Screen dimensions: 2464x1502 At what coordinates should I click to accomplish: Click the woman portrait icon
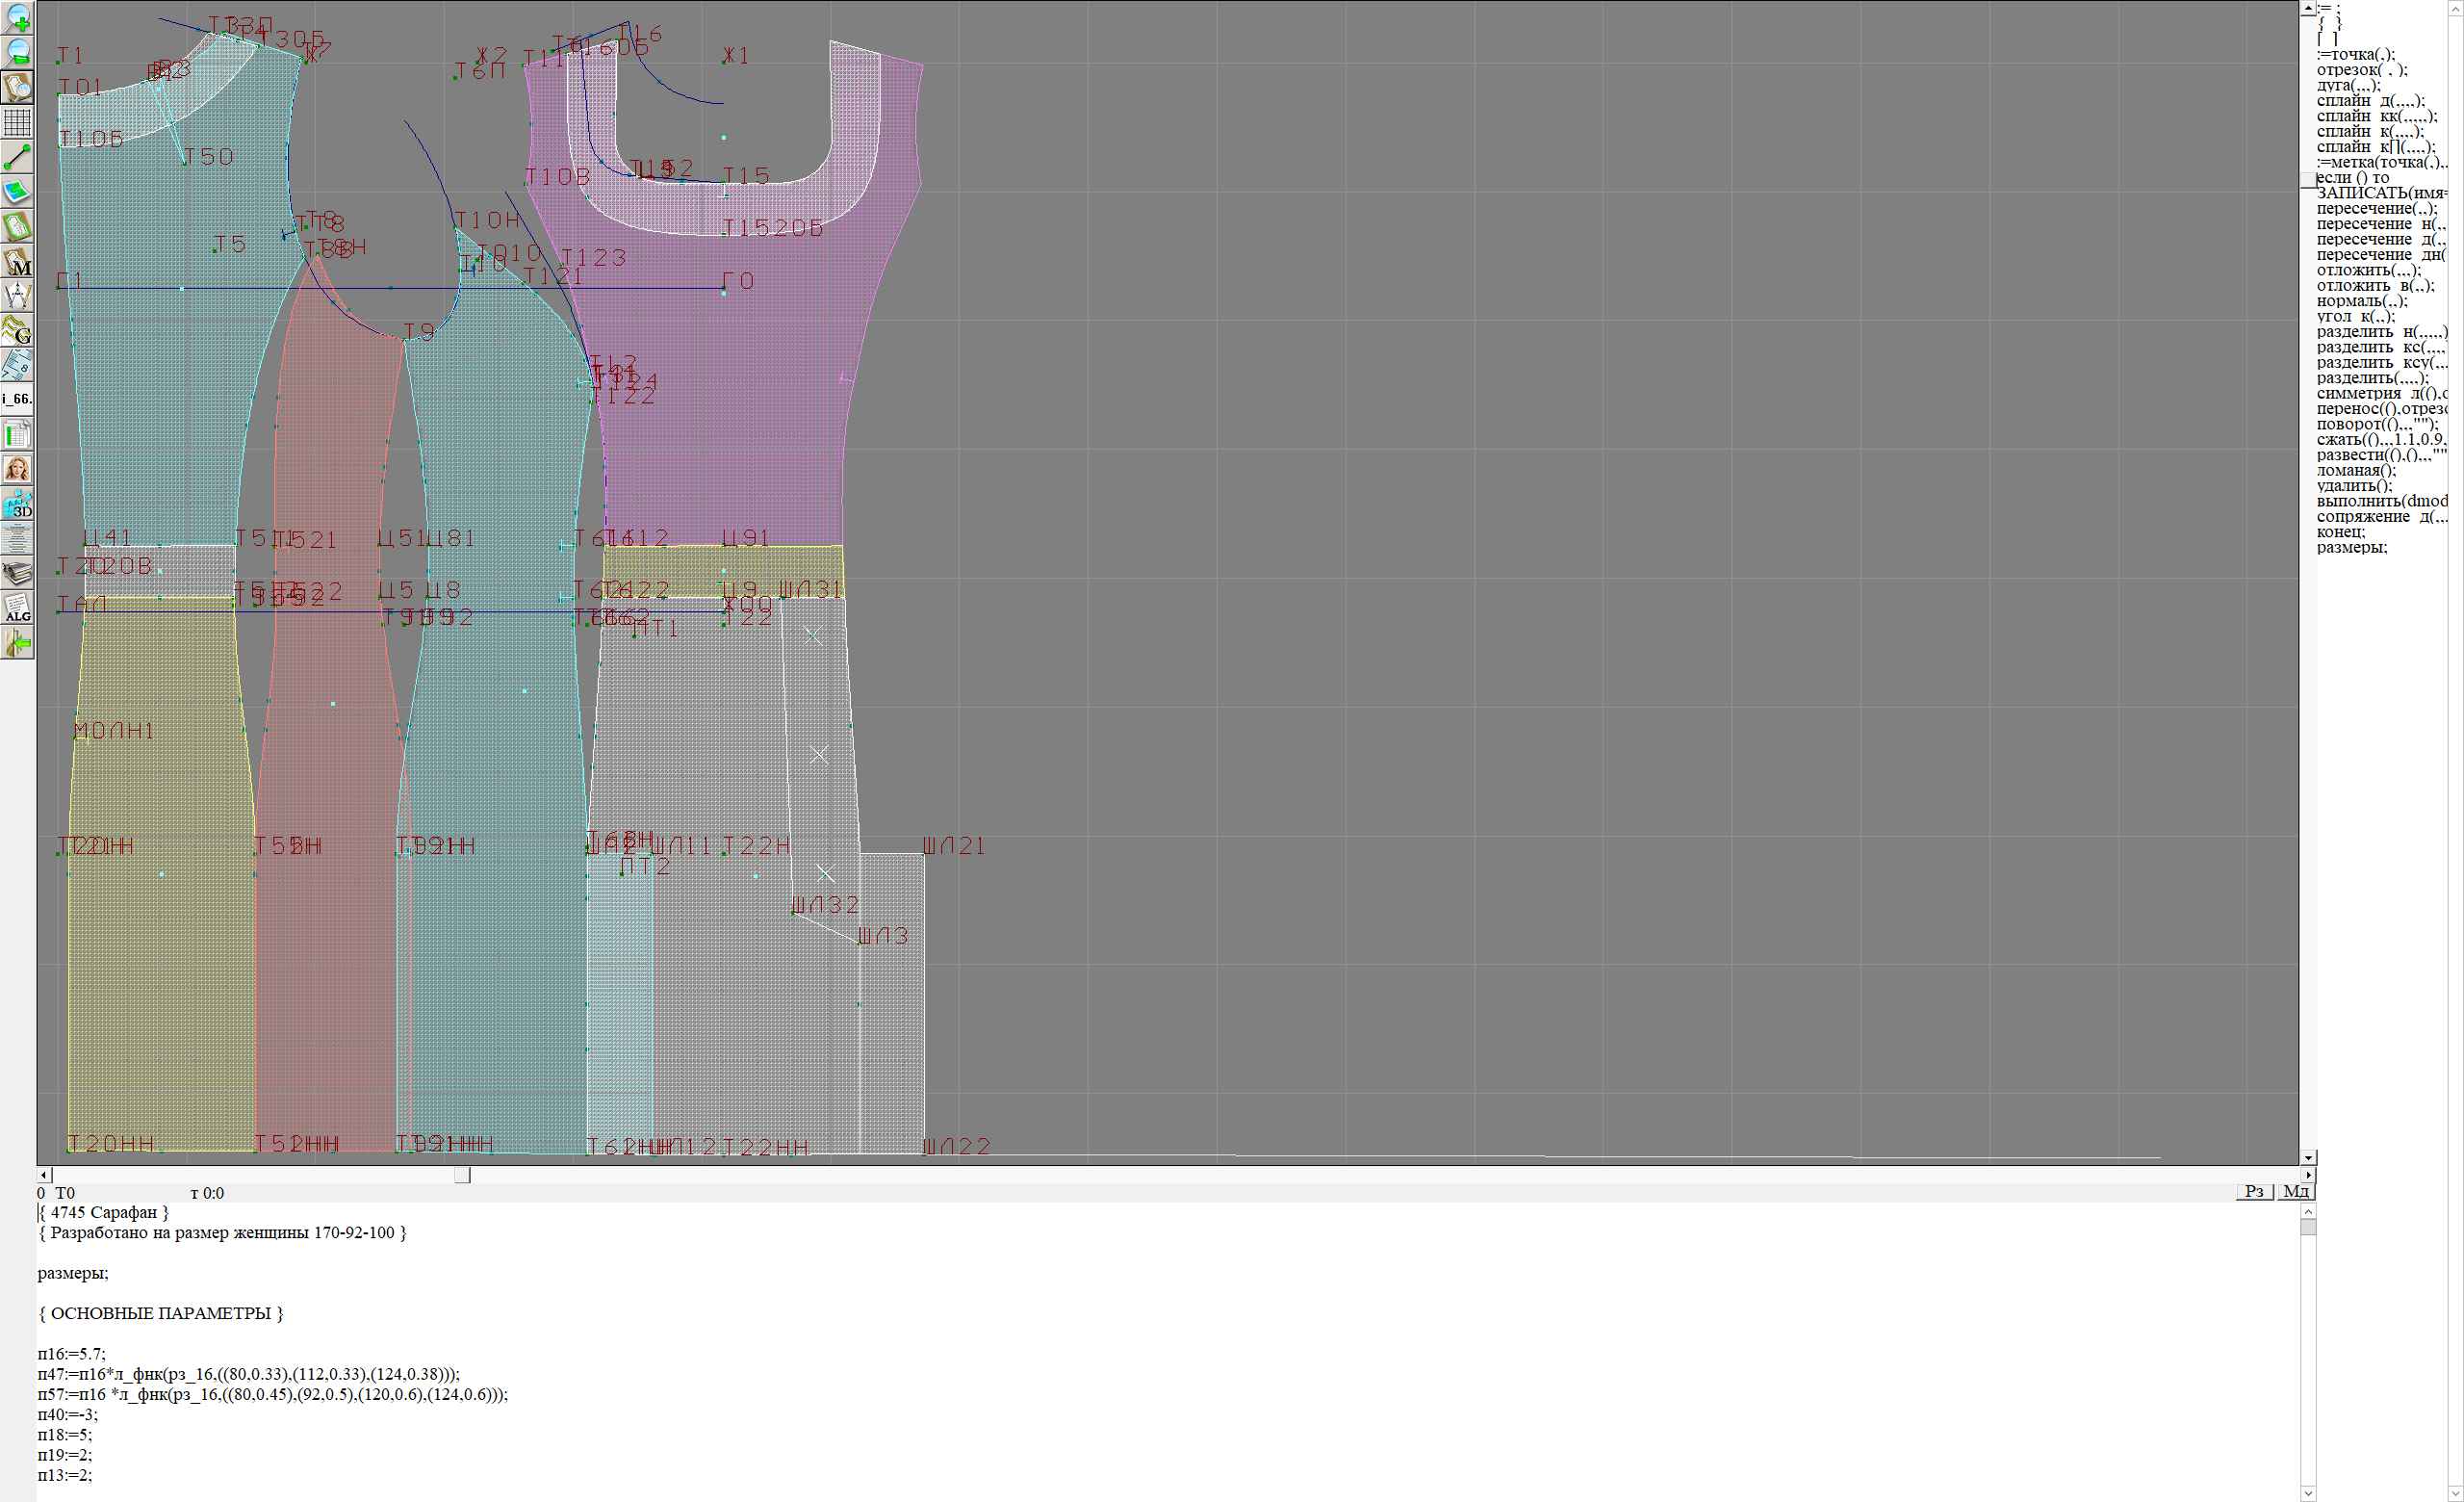[18, 469]
